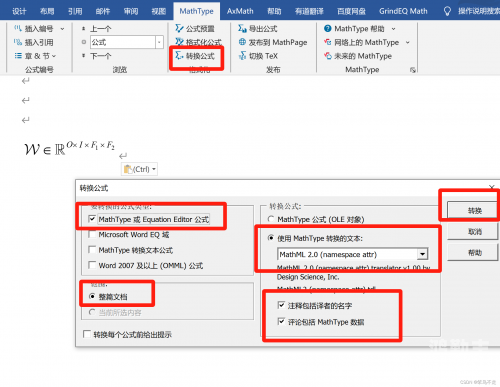Click 发布到 MathPage globe icon

pyautogui.click(x=242, y=42)
